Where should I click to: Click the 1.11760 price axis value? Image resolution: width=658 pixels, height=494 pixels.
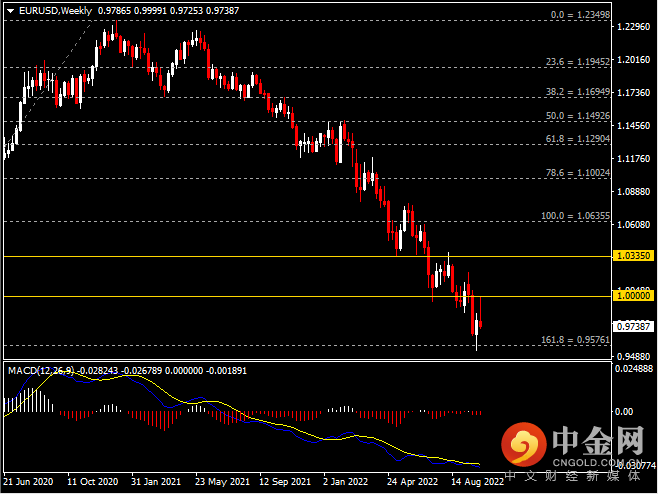pyautogui.click(x=634, y=159)
